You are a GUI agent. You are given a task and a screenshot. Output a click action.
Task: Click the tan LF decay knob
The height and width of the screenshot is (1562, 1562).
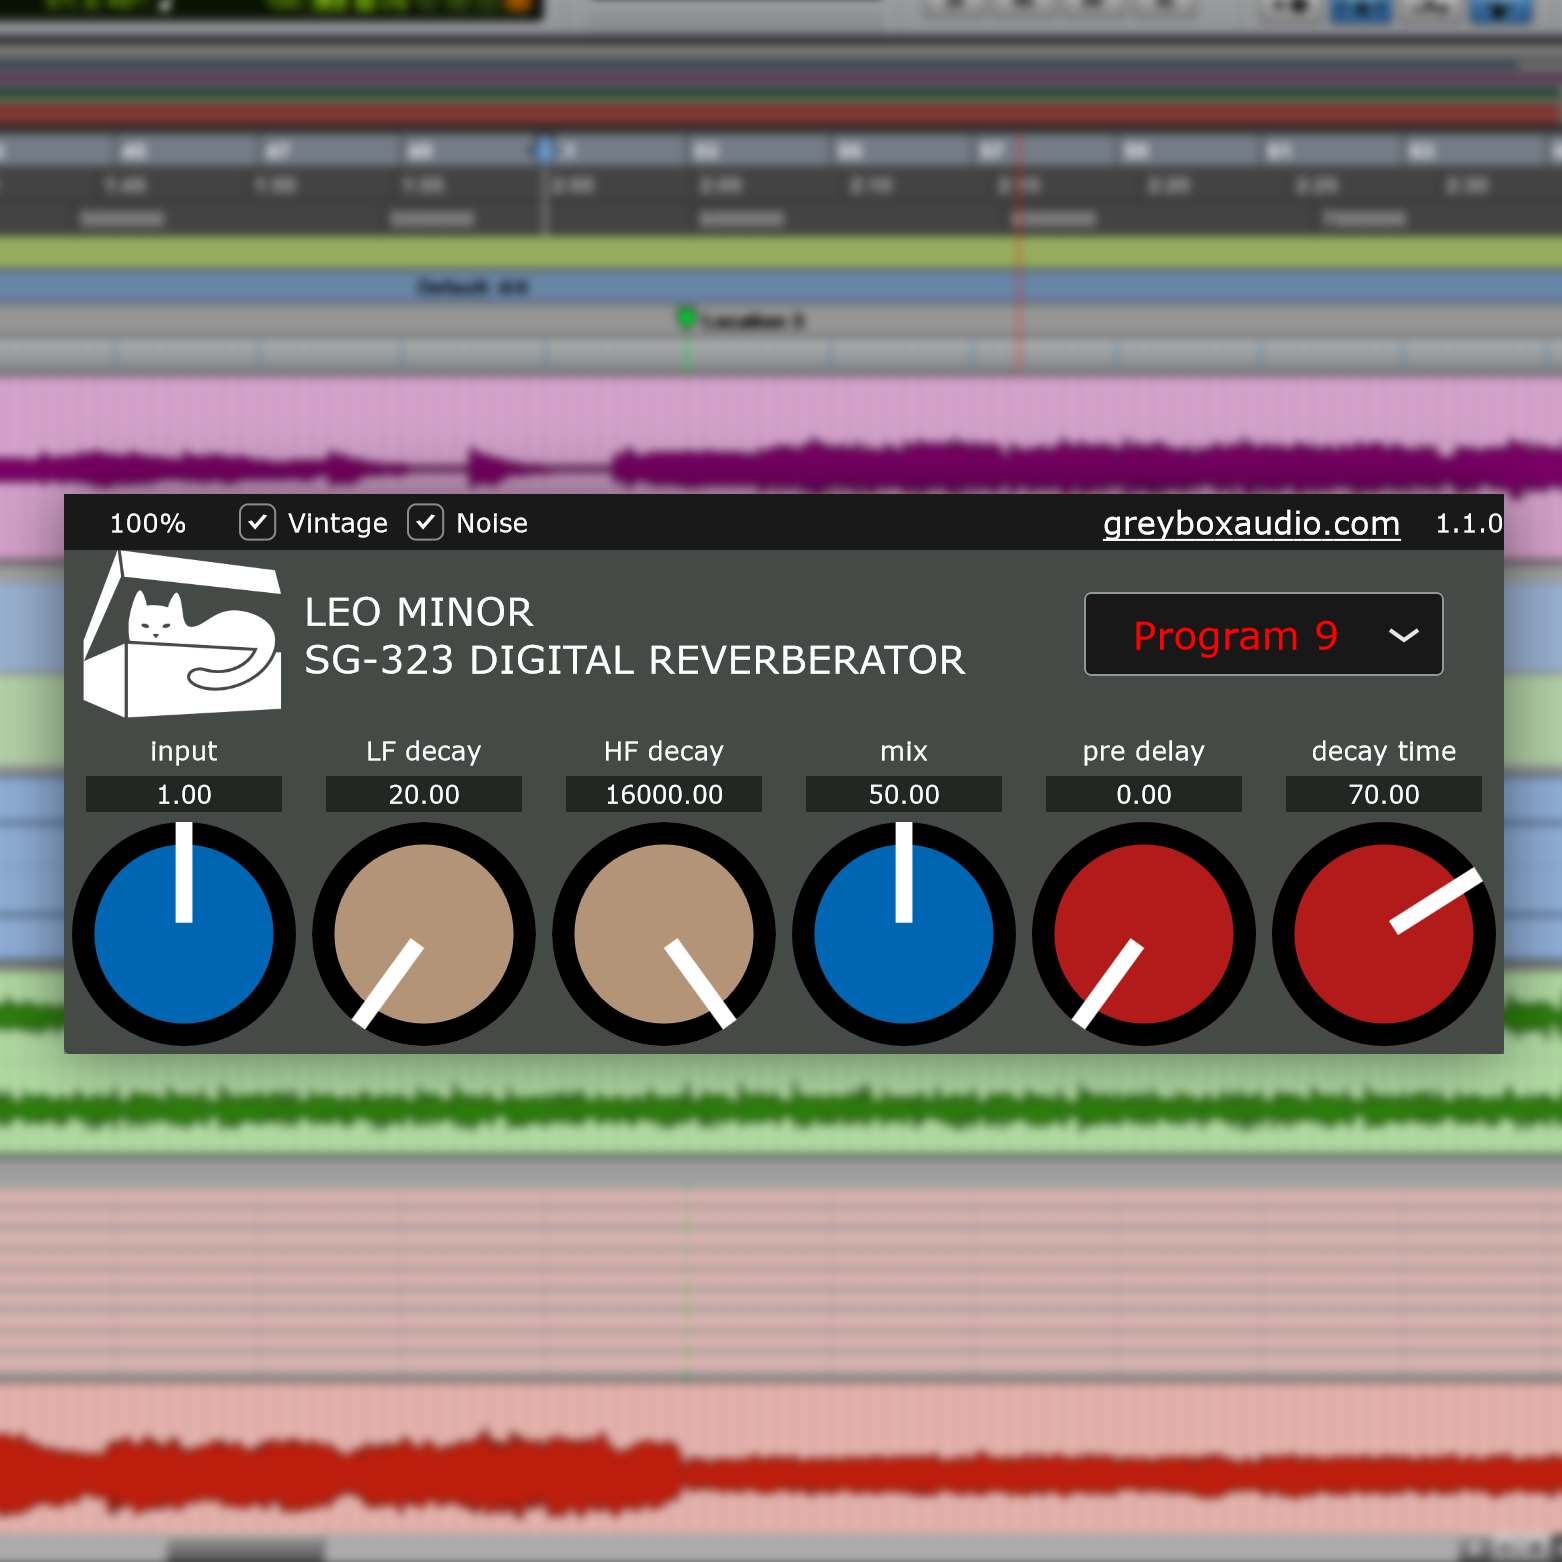coord(424,934)
